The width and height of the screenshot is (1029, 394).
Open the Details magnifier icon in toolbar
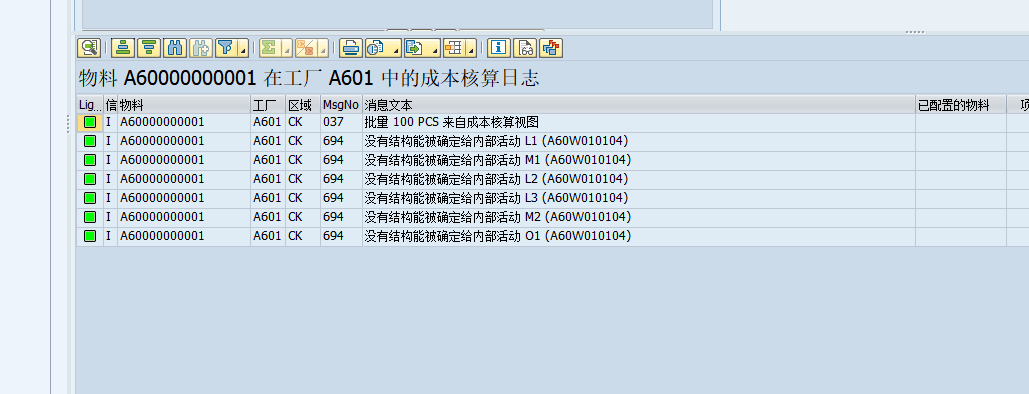[x=89, y=47]
